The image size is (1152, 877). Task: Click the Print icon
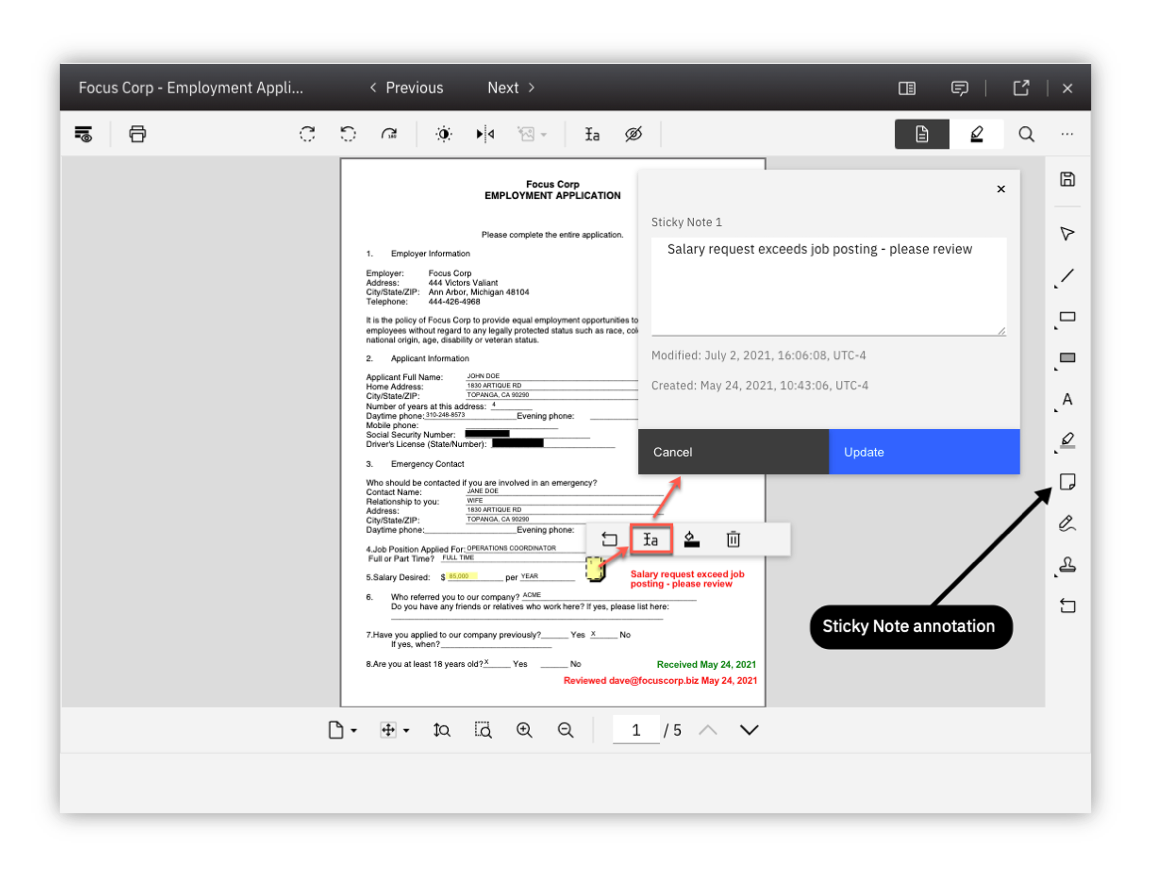click(137, 134)
